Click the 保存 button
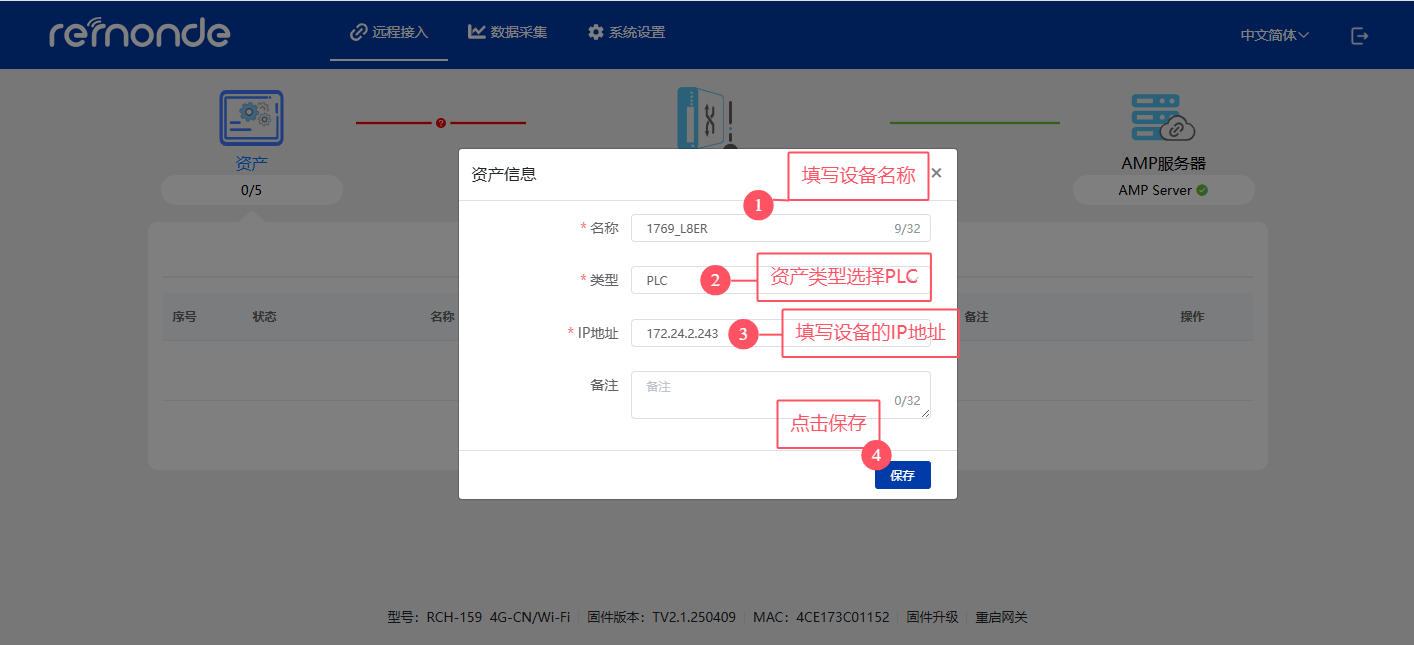1414x645 pixels. 902,475
